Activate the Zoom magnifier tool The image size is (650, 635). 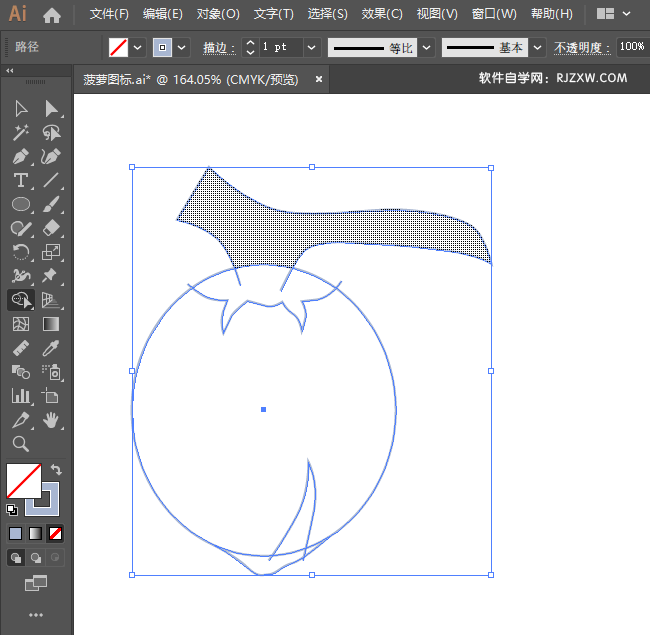pos(20,443)
